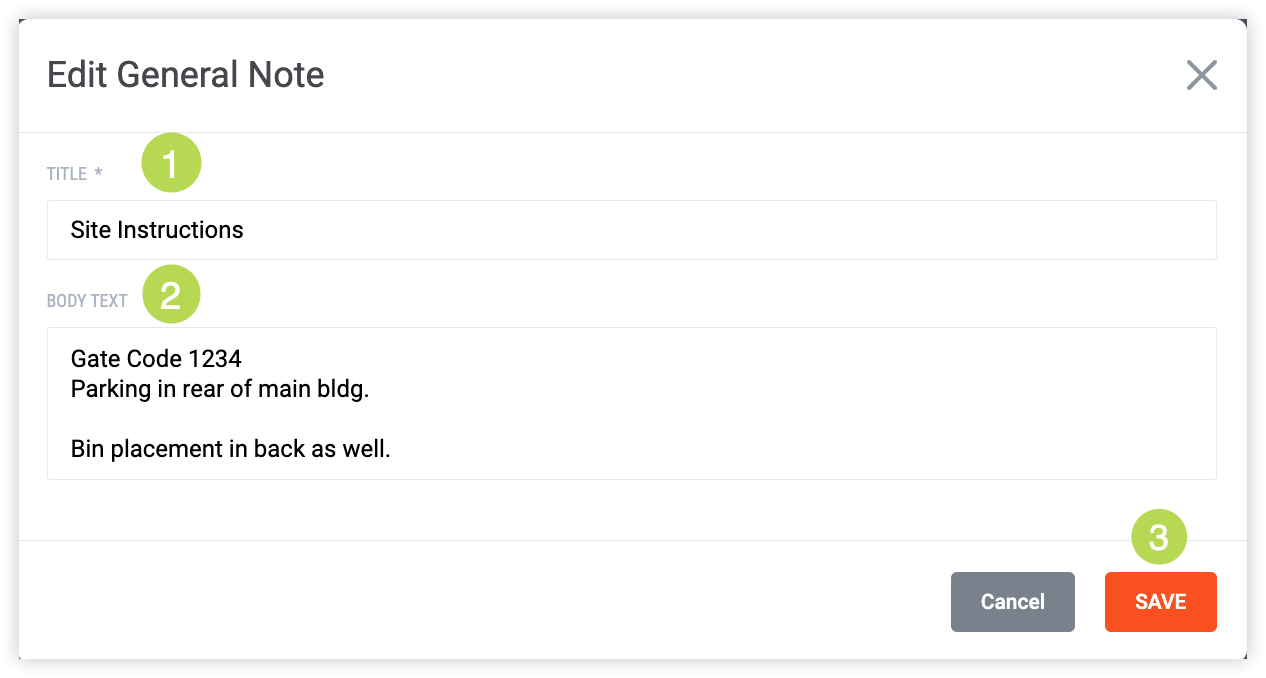Click the required asterisk beside TITLE
Image resolution: width=1266 pixels, height=678 pixels.
(x=98, y=173)
